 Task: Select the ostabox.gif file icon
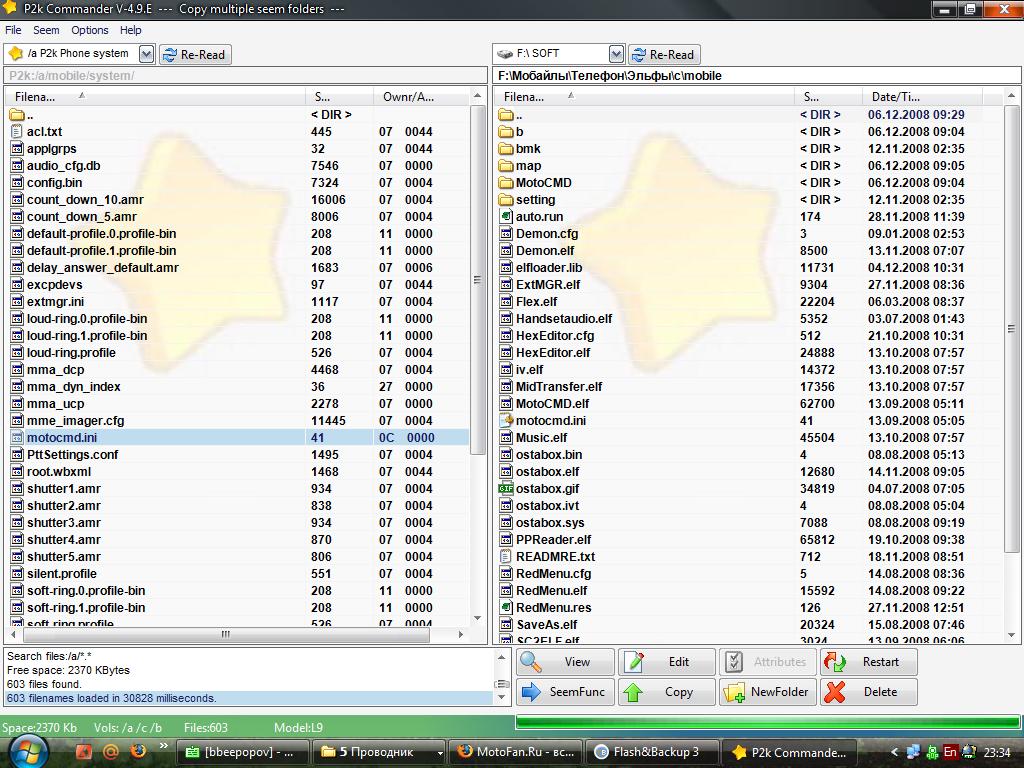pos(506,488)
